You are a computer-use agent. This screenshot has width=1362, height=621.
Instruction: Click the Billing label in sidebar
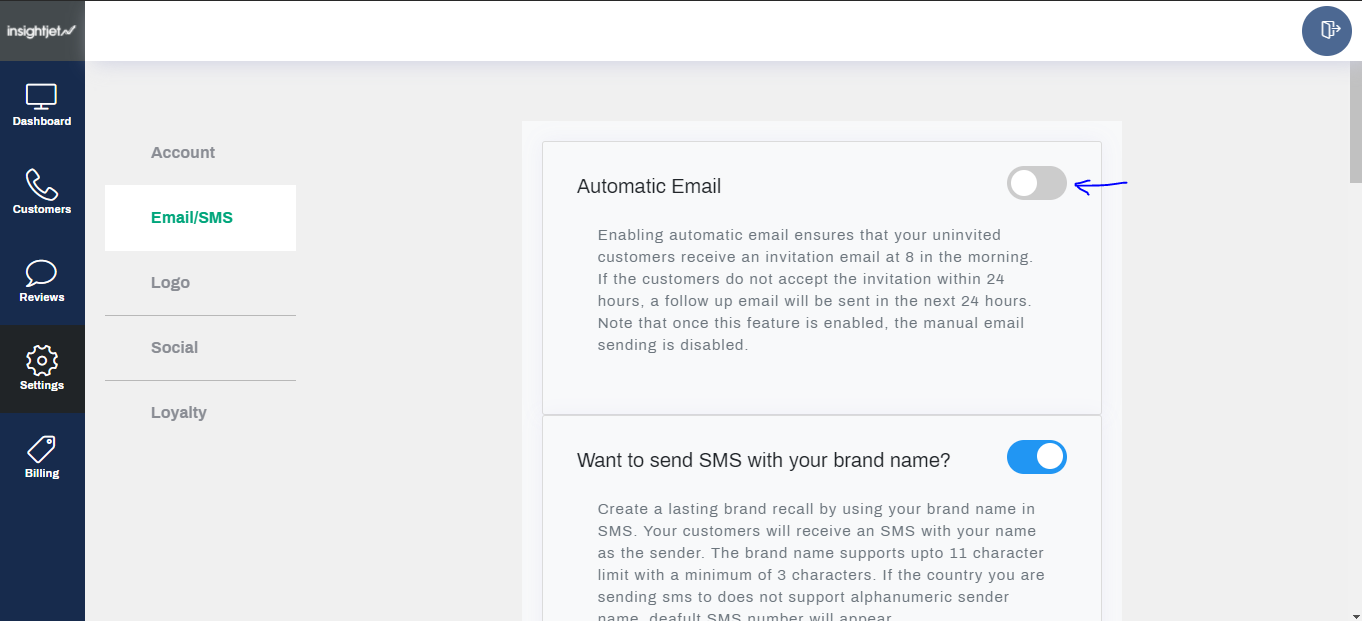[42, 473]
